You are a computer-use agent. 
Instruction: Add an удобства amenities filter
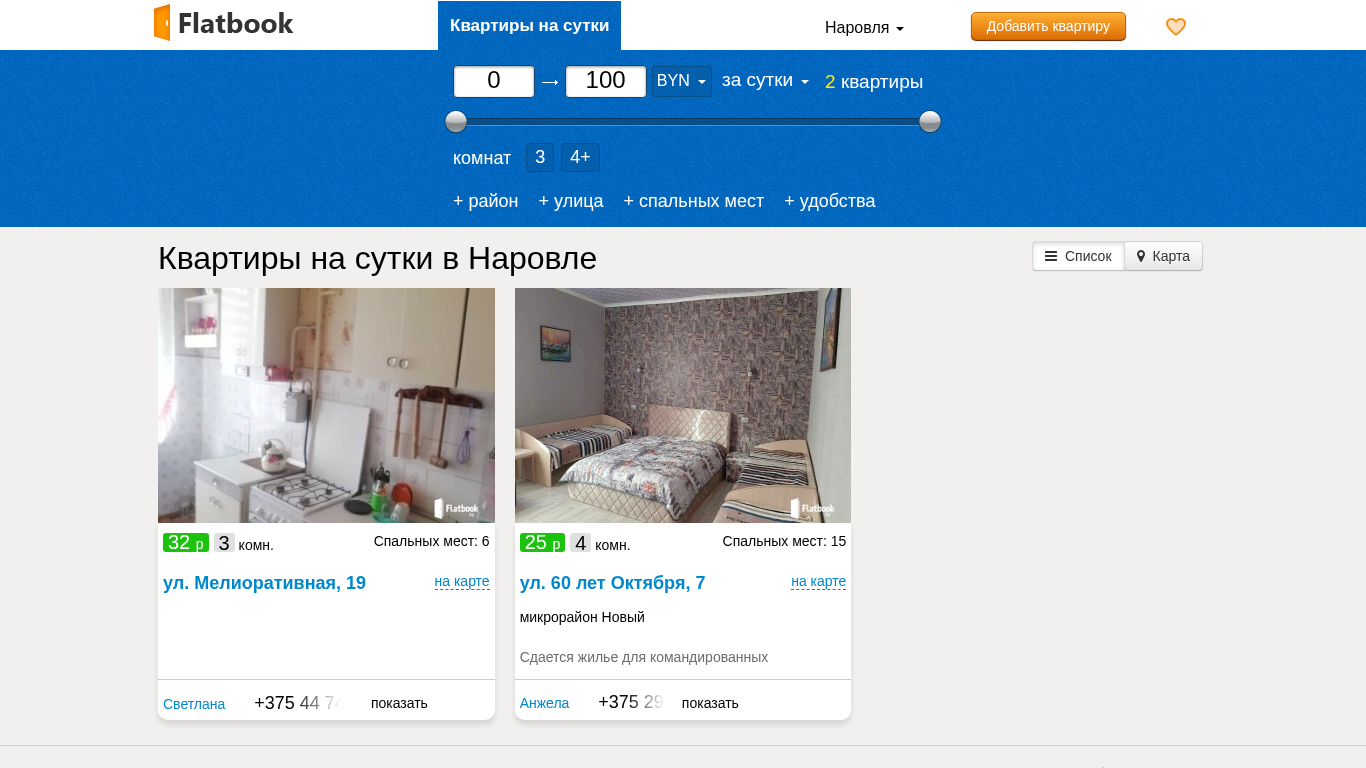coord(829,201)
